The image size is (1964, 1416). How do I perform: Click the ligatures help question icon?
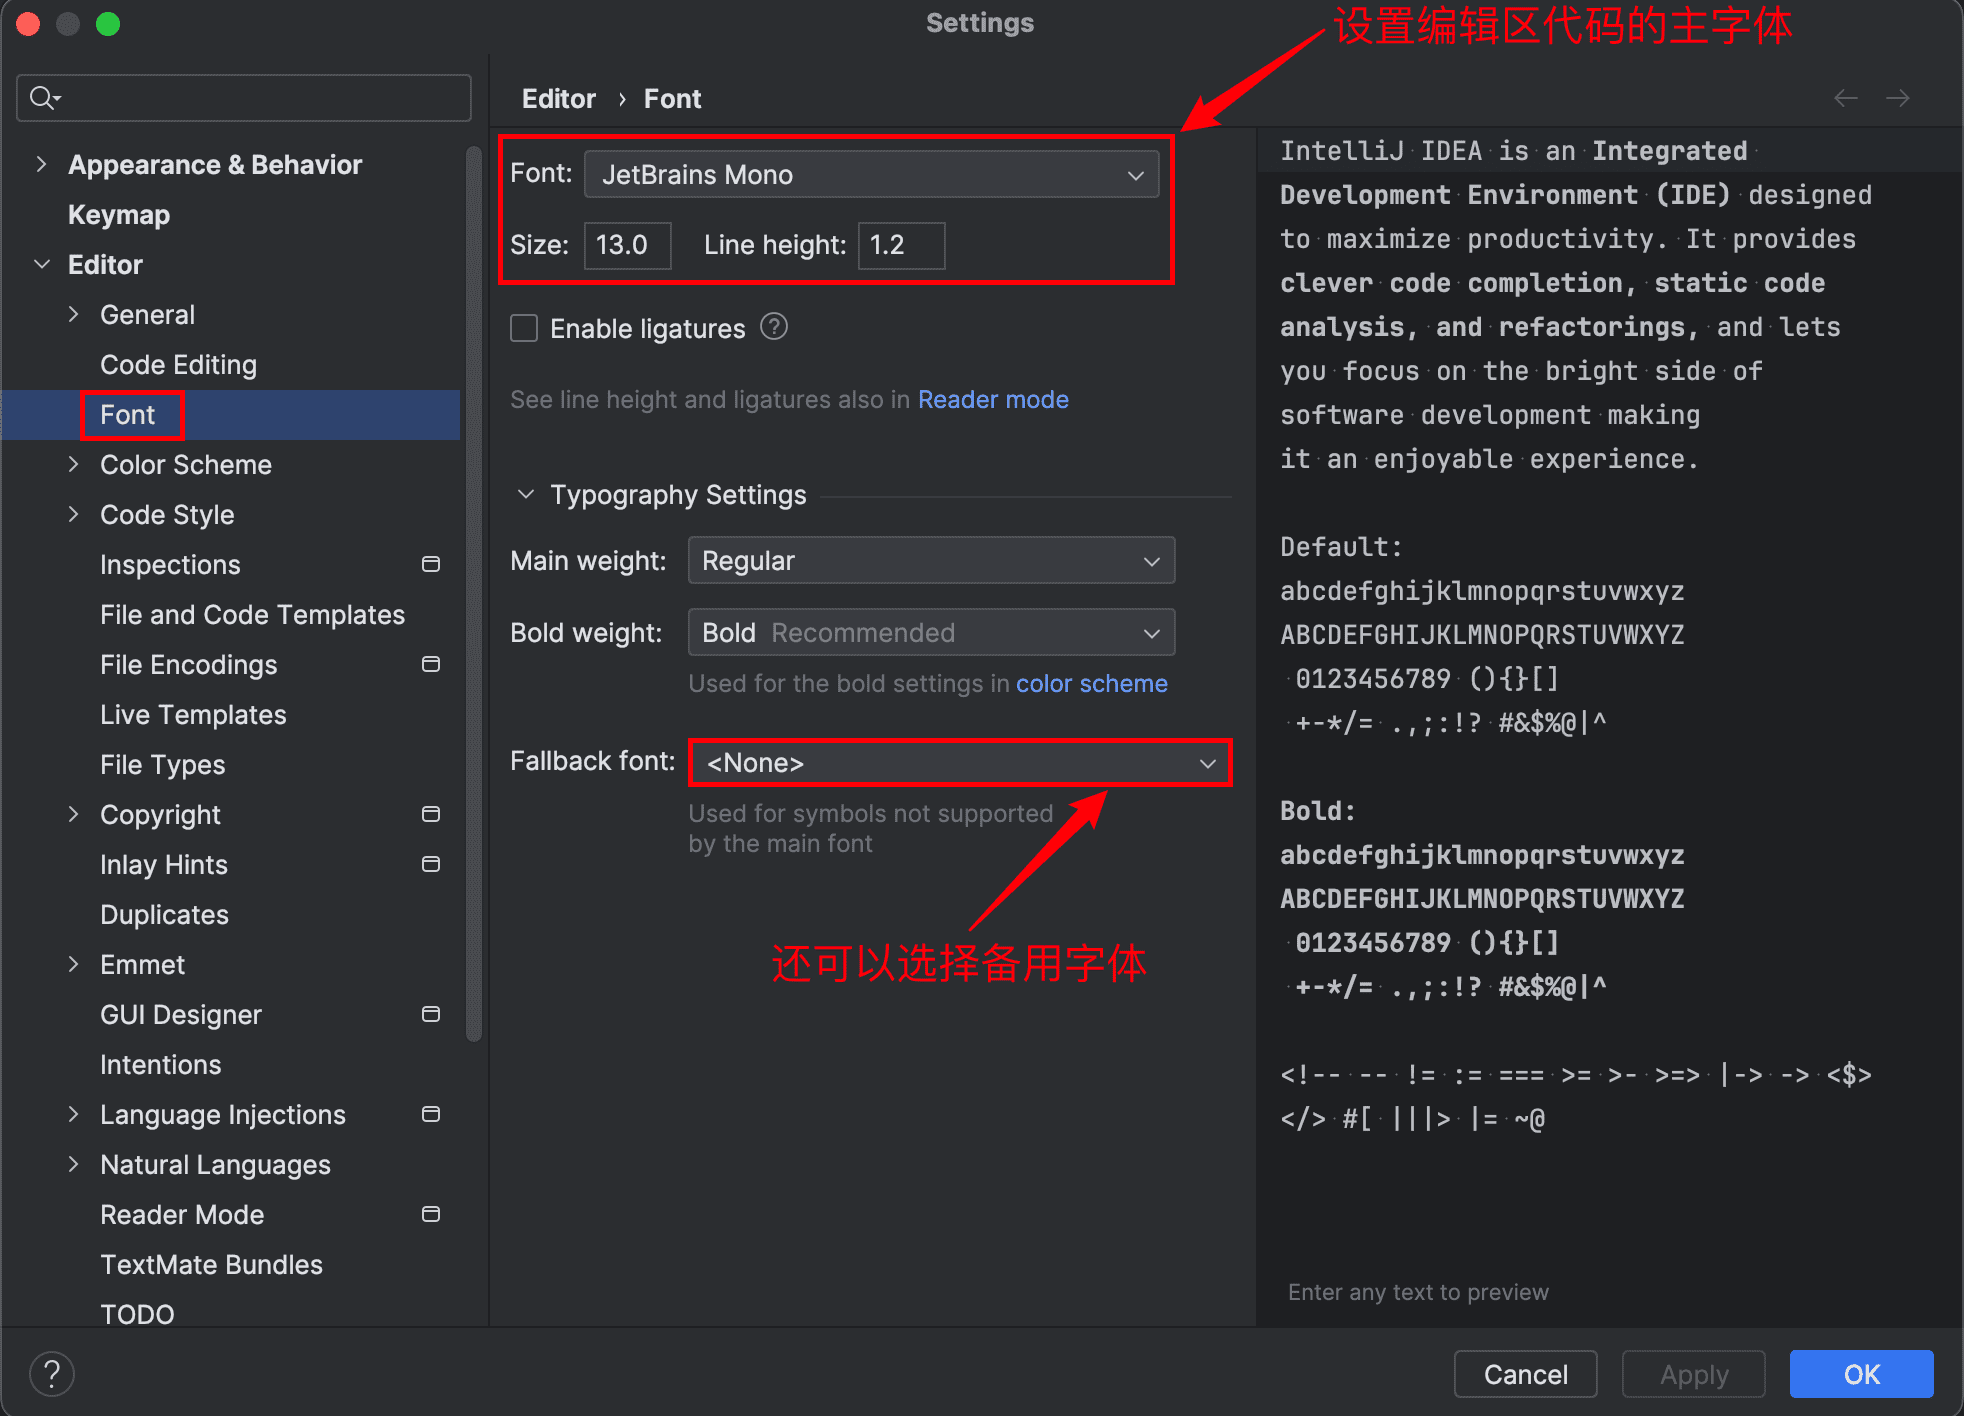tap(774, 327)
